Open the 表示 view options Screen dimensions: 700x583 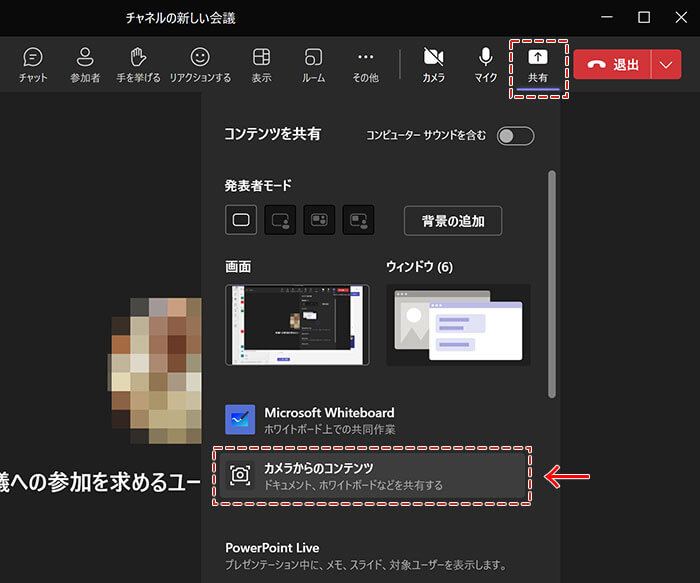pos(261,65)
